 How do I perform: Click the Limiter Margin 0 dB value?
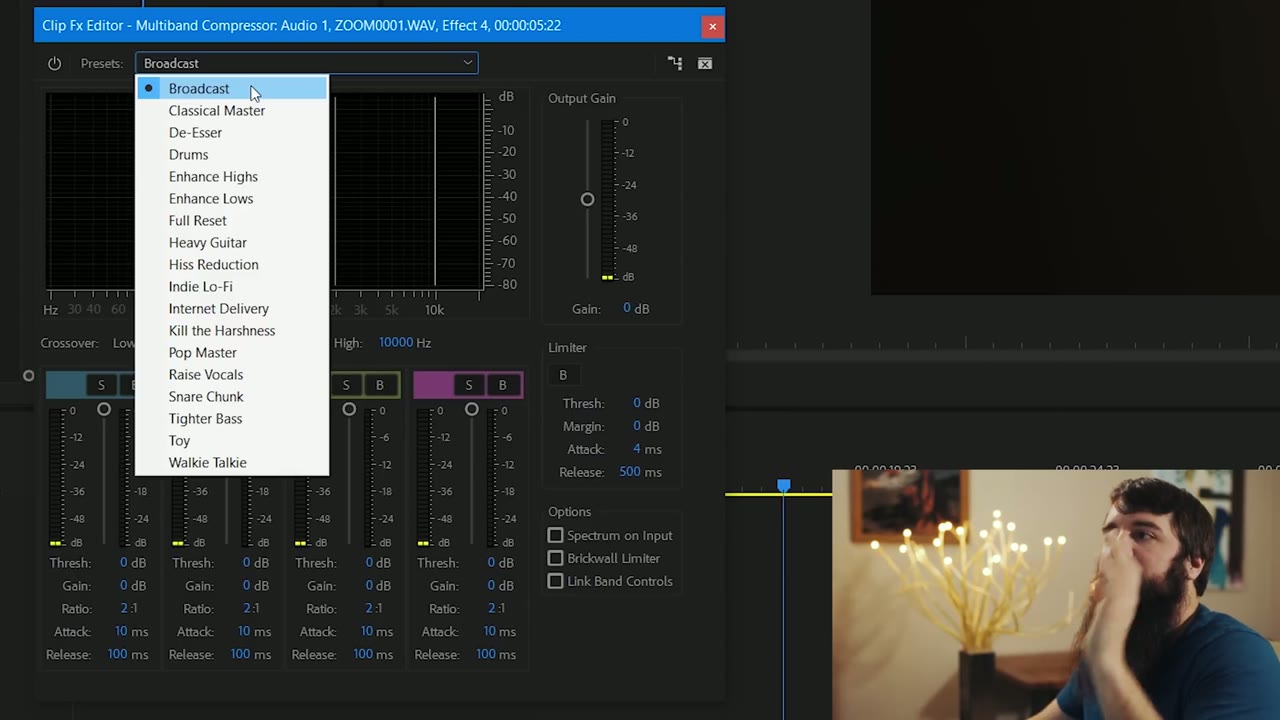pyautogui.click(x=646, y=426)
